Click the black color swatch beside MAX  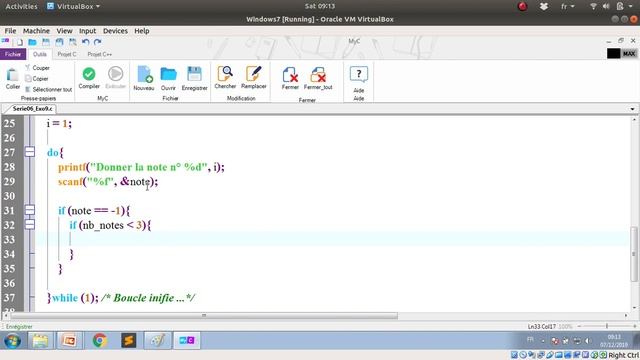tap(613, 53)
